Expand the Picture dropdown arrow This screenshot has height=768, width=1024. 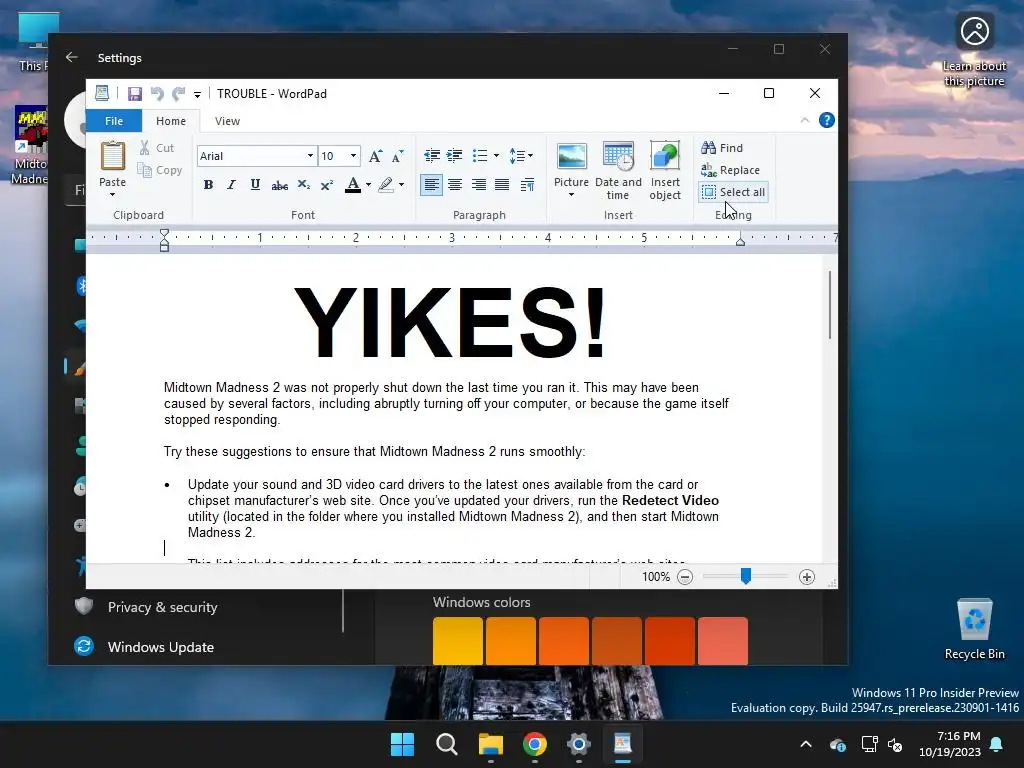click(571, 195)
